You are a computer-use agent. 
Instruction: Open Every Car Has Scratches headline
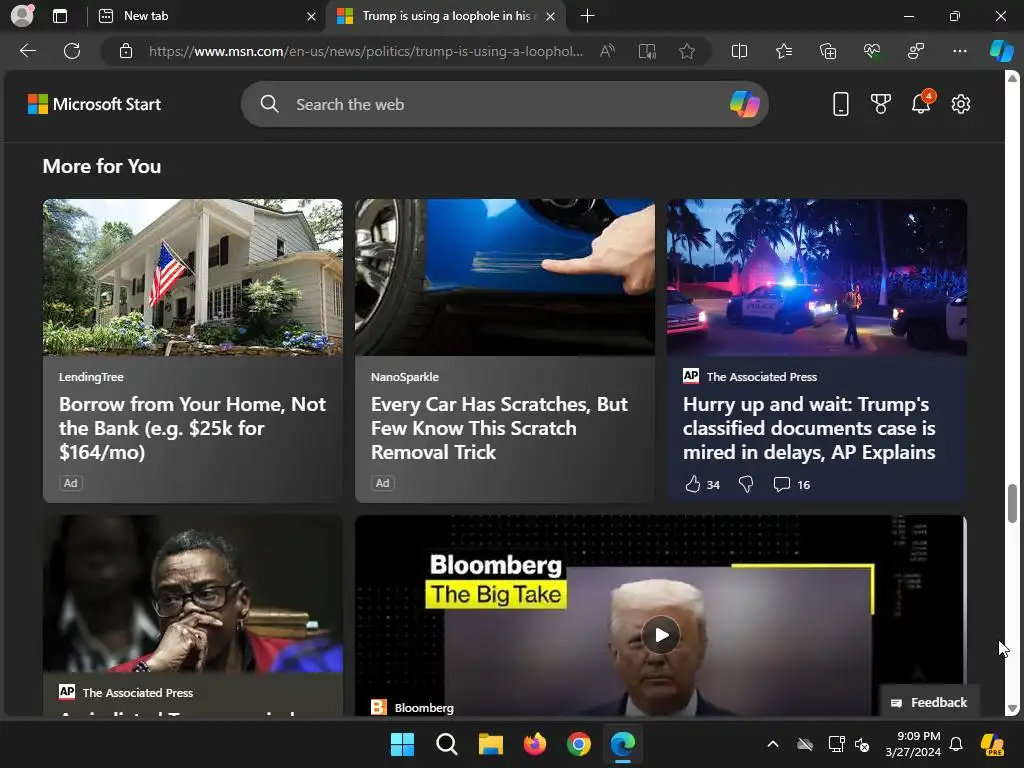pyautogui.click(x=499, y=428)
